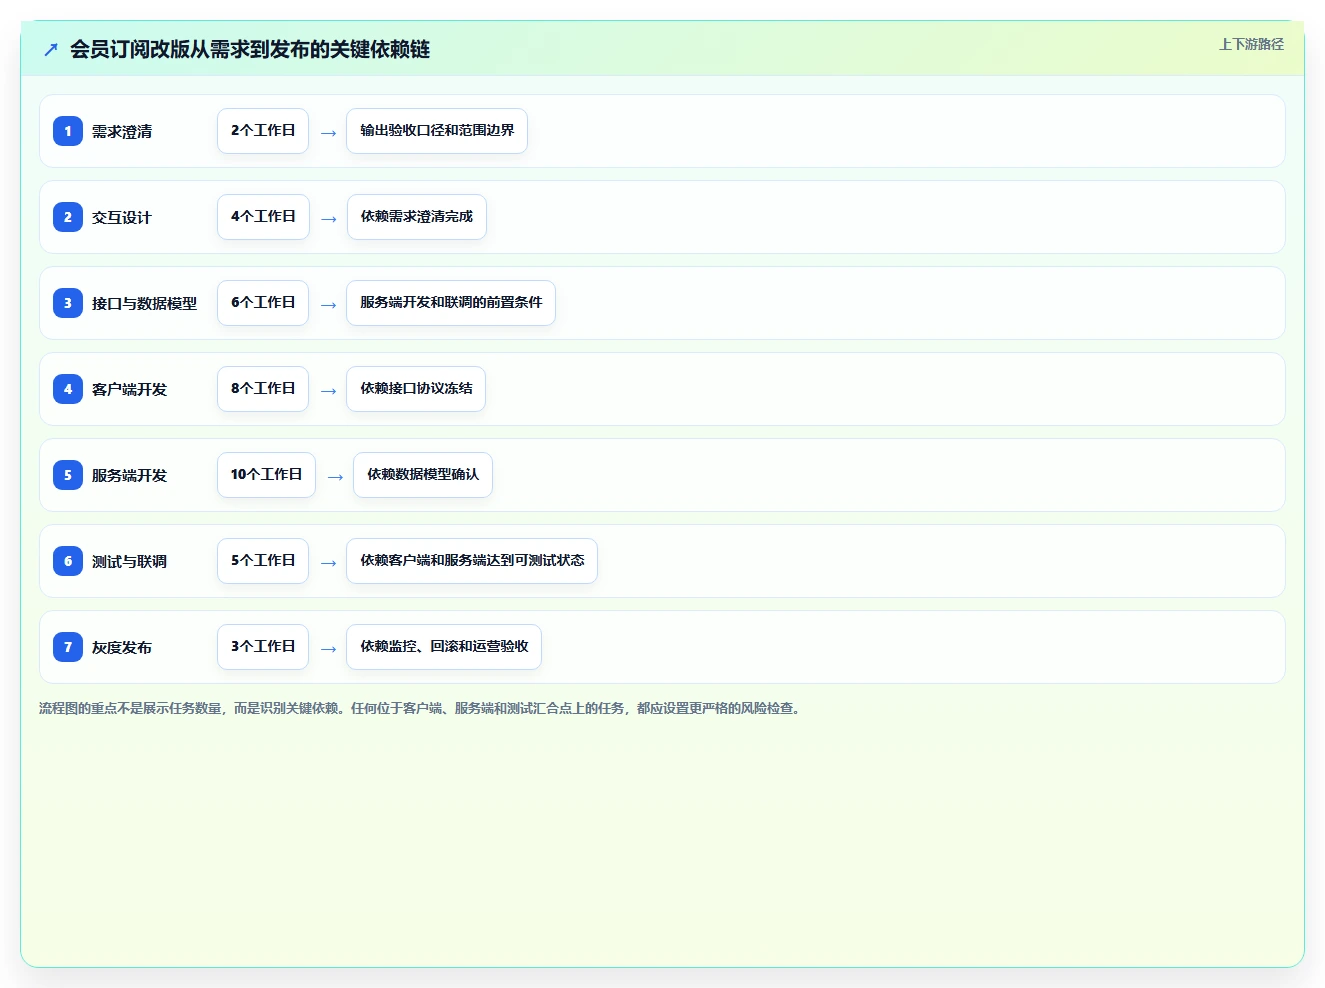Click the 依赖数据模型确认 note
The width and height of the screenshot is (1325, 988).
point(423,475)
